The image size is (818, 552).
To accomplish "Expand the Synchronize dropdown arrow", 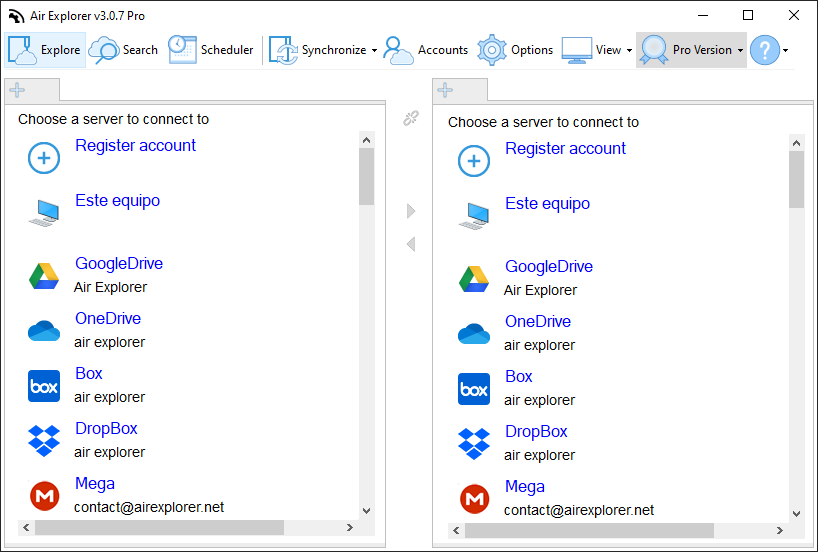I will coord(374,51).
